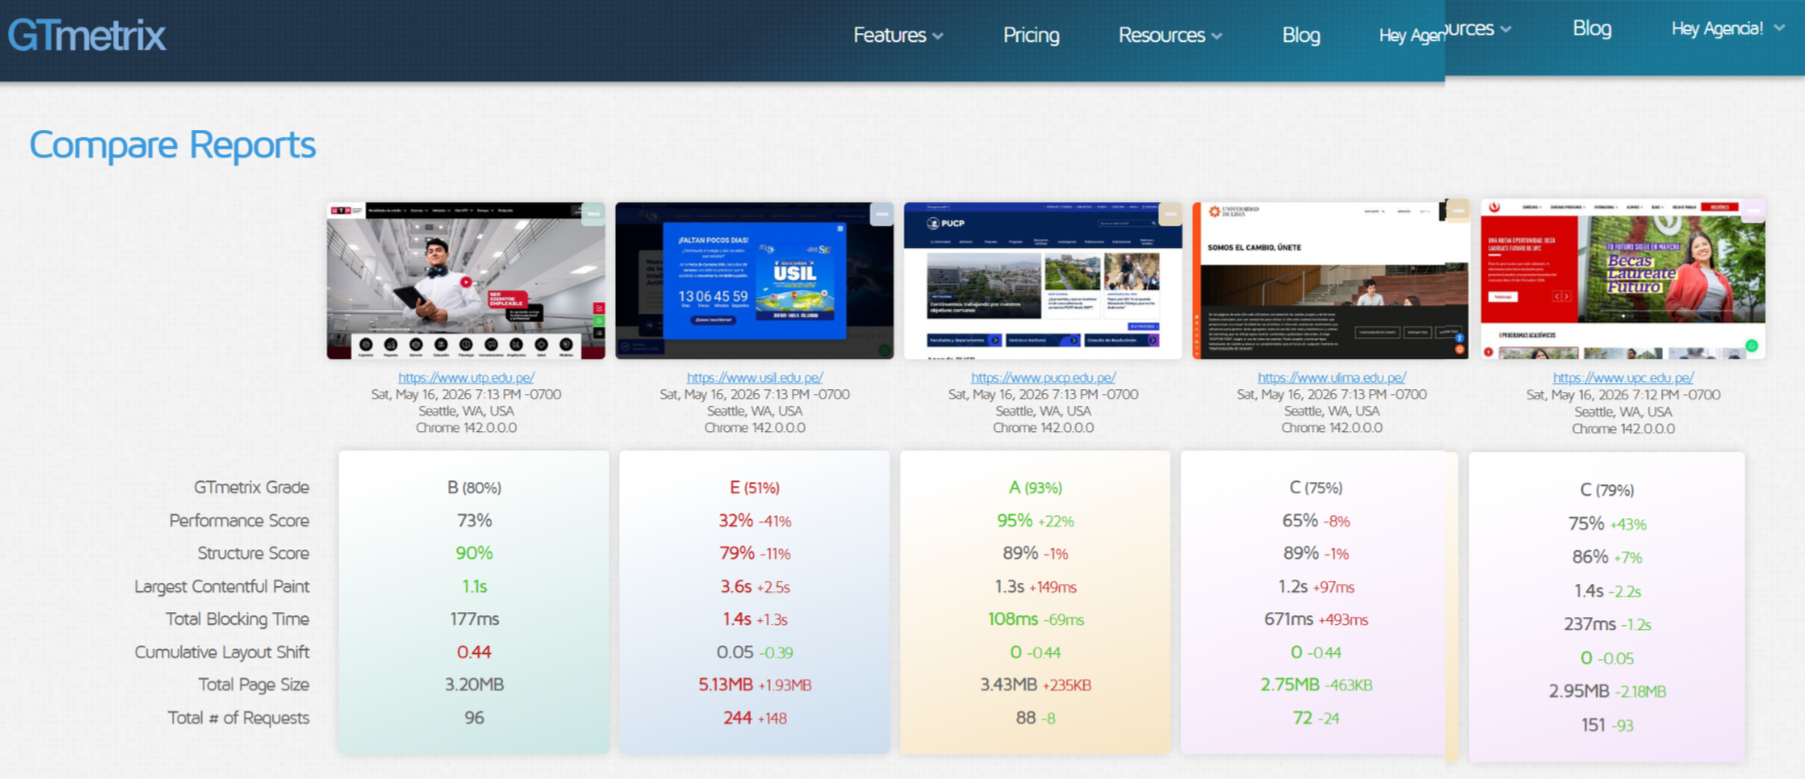The image size is (1805, 779).
Task: Click the 0.44 Cumulative Layout Shift value
Action: pos(474,652)
